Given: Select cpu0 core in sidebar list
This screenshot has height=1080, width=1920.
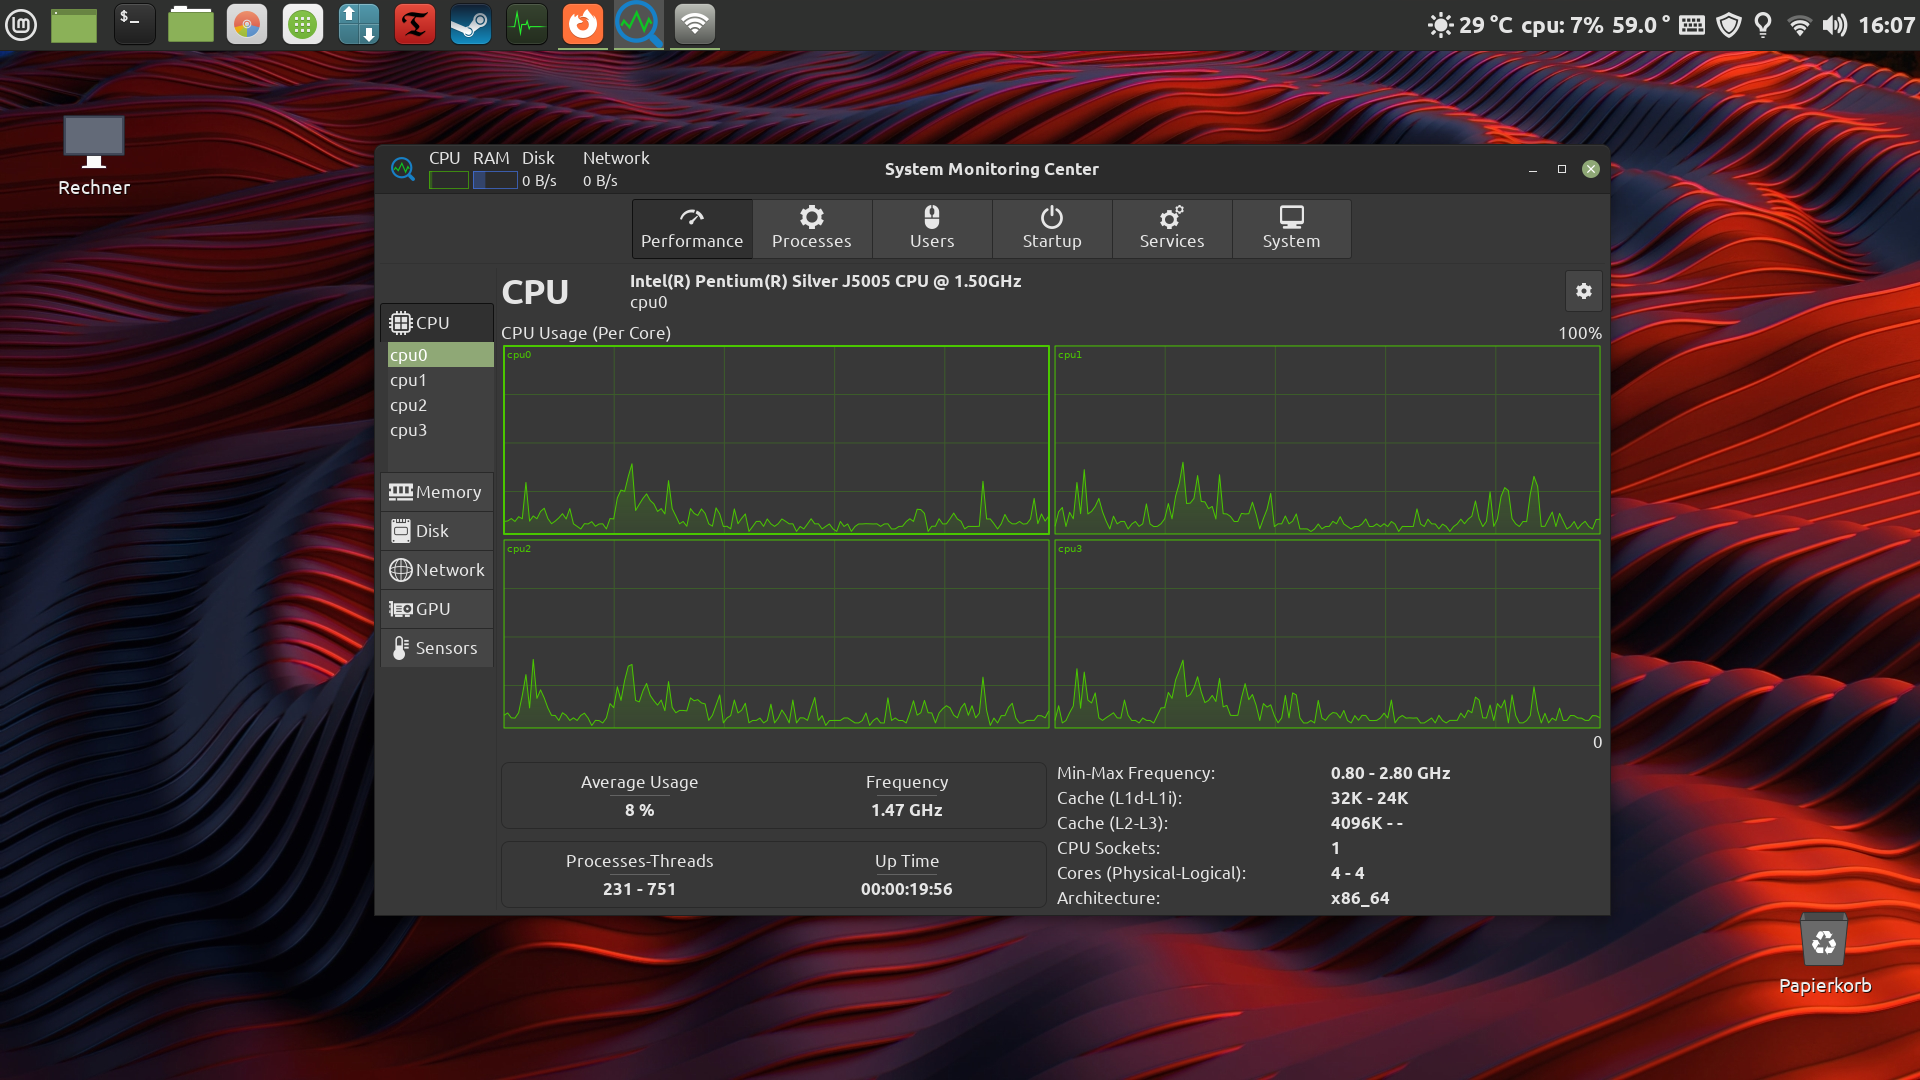Looking at the screenshot, I should pyautogui.click(x=440, y=355).
